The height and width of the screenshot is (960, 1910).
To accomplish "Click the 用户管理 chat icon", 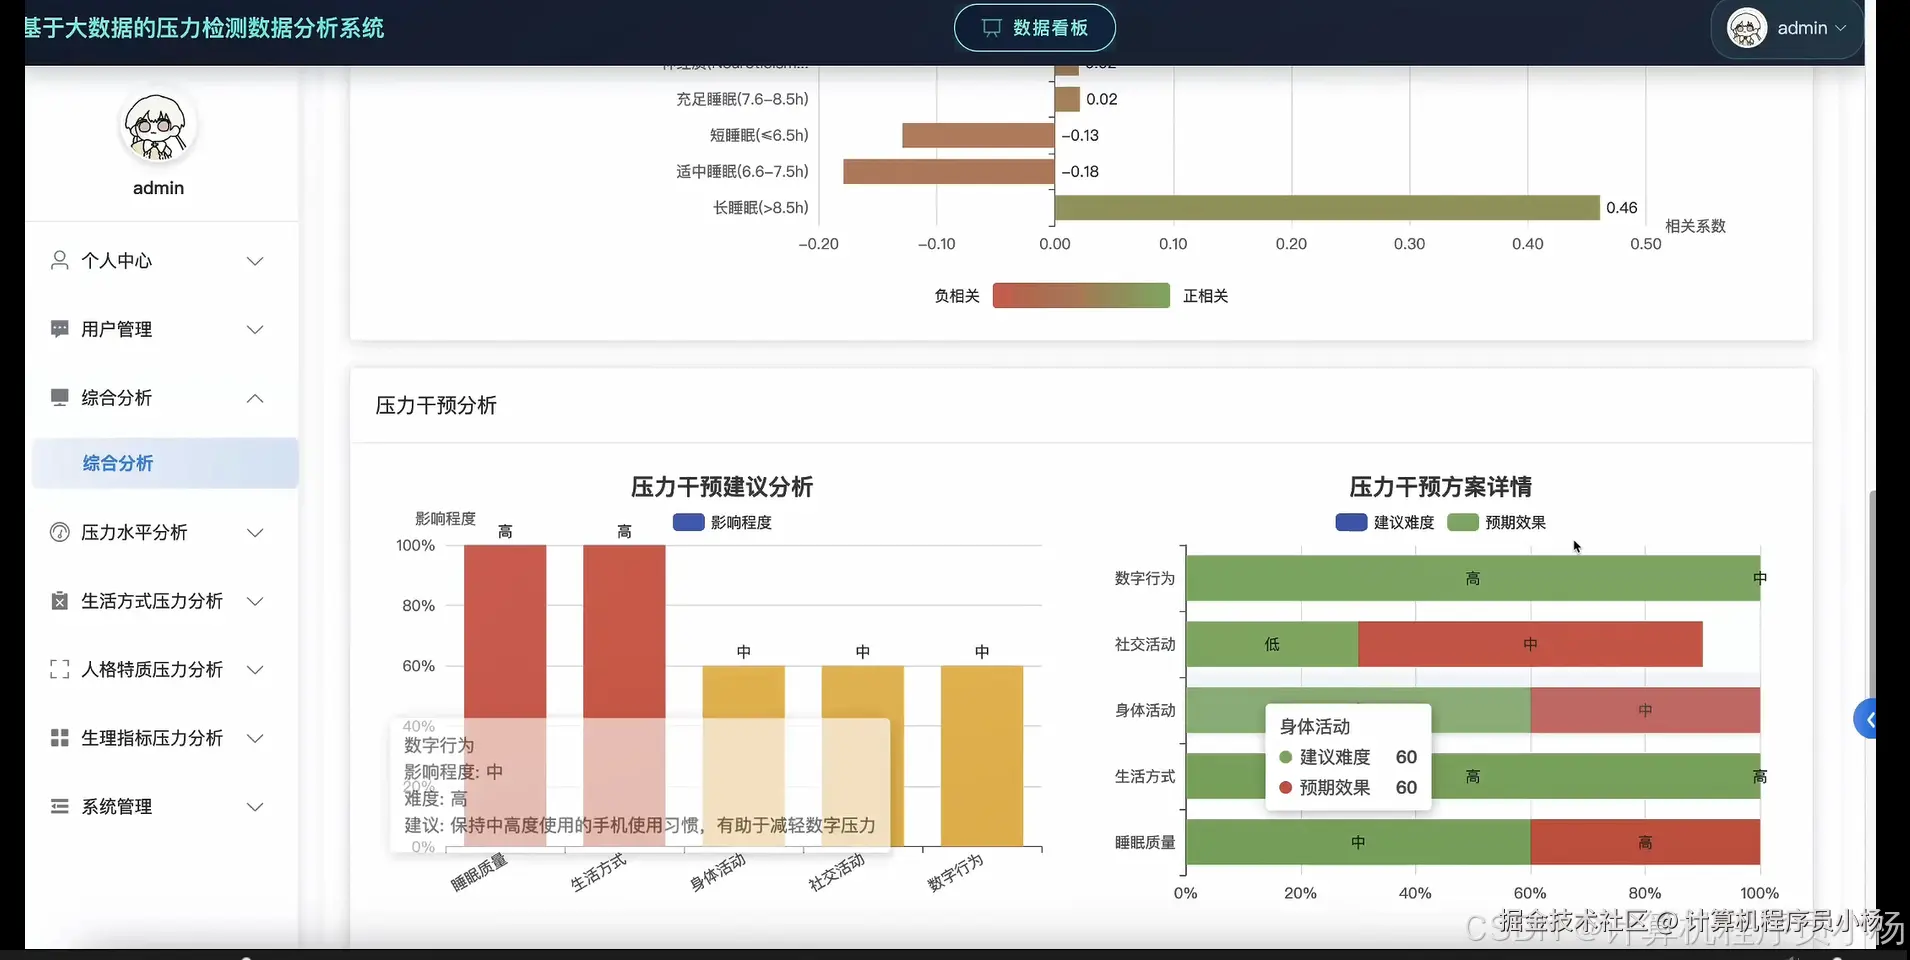I will click(x=60, y=329).
